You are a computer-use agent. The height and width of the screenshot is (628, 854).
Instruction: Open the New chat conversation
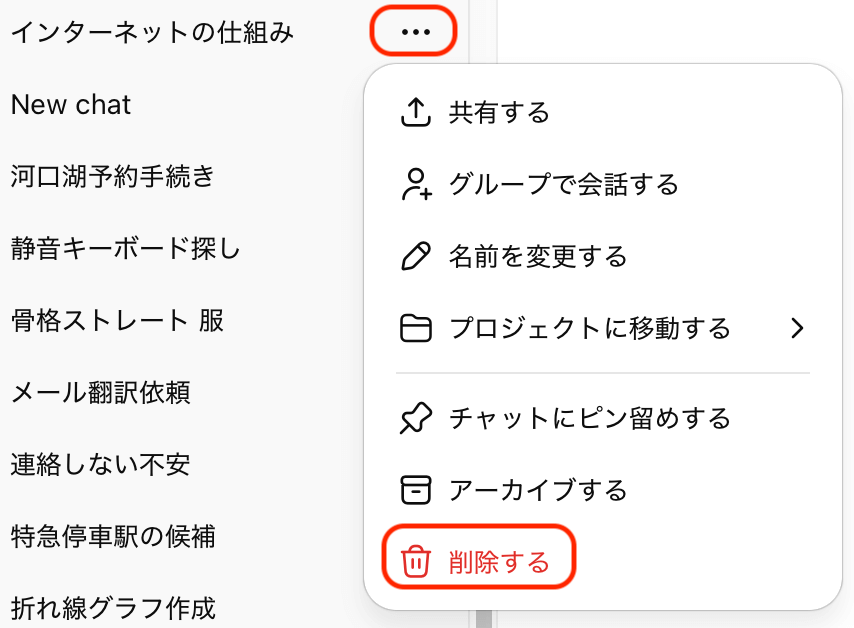[71, 105]
